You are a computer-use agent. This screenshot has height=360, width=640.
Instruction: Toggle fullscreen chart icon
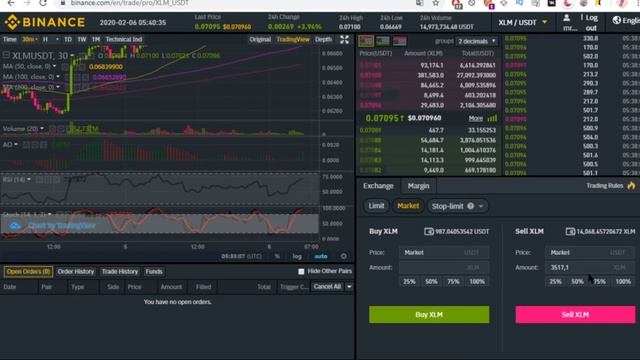pyautogui.click(x=344, y=40)
